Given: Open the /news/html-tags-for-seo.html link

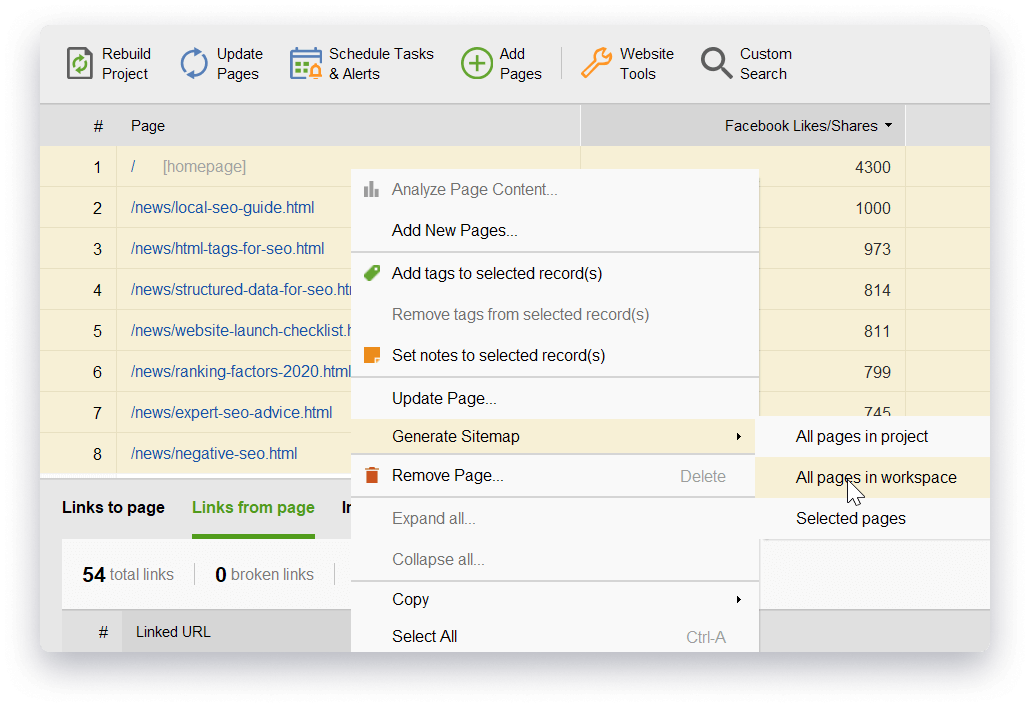Looking at the screenshot, I should click(227, 248).
